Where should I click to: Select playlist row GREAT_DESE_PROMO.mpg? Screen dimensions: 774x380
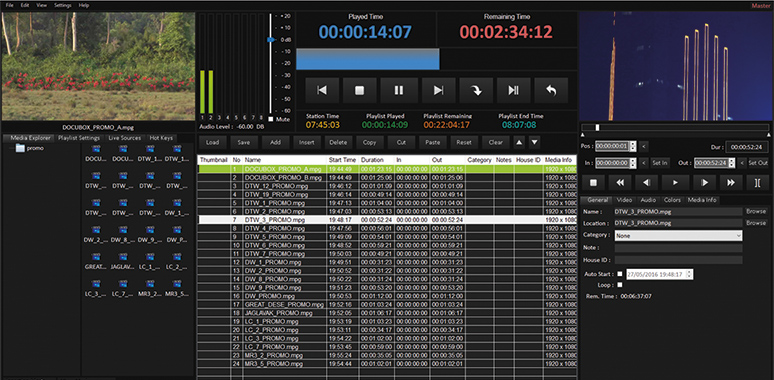387,304
